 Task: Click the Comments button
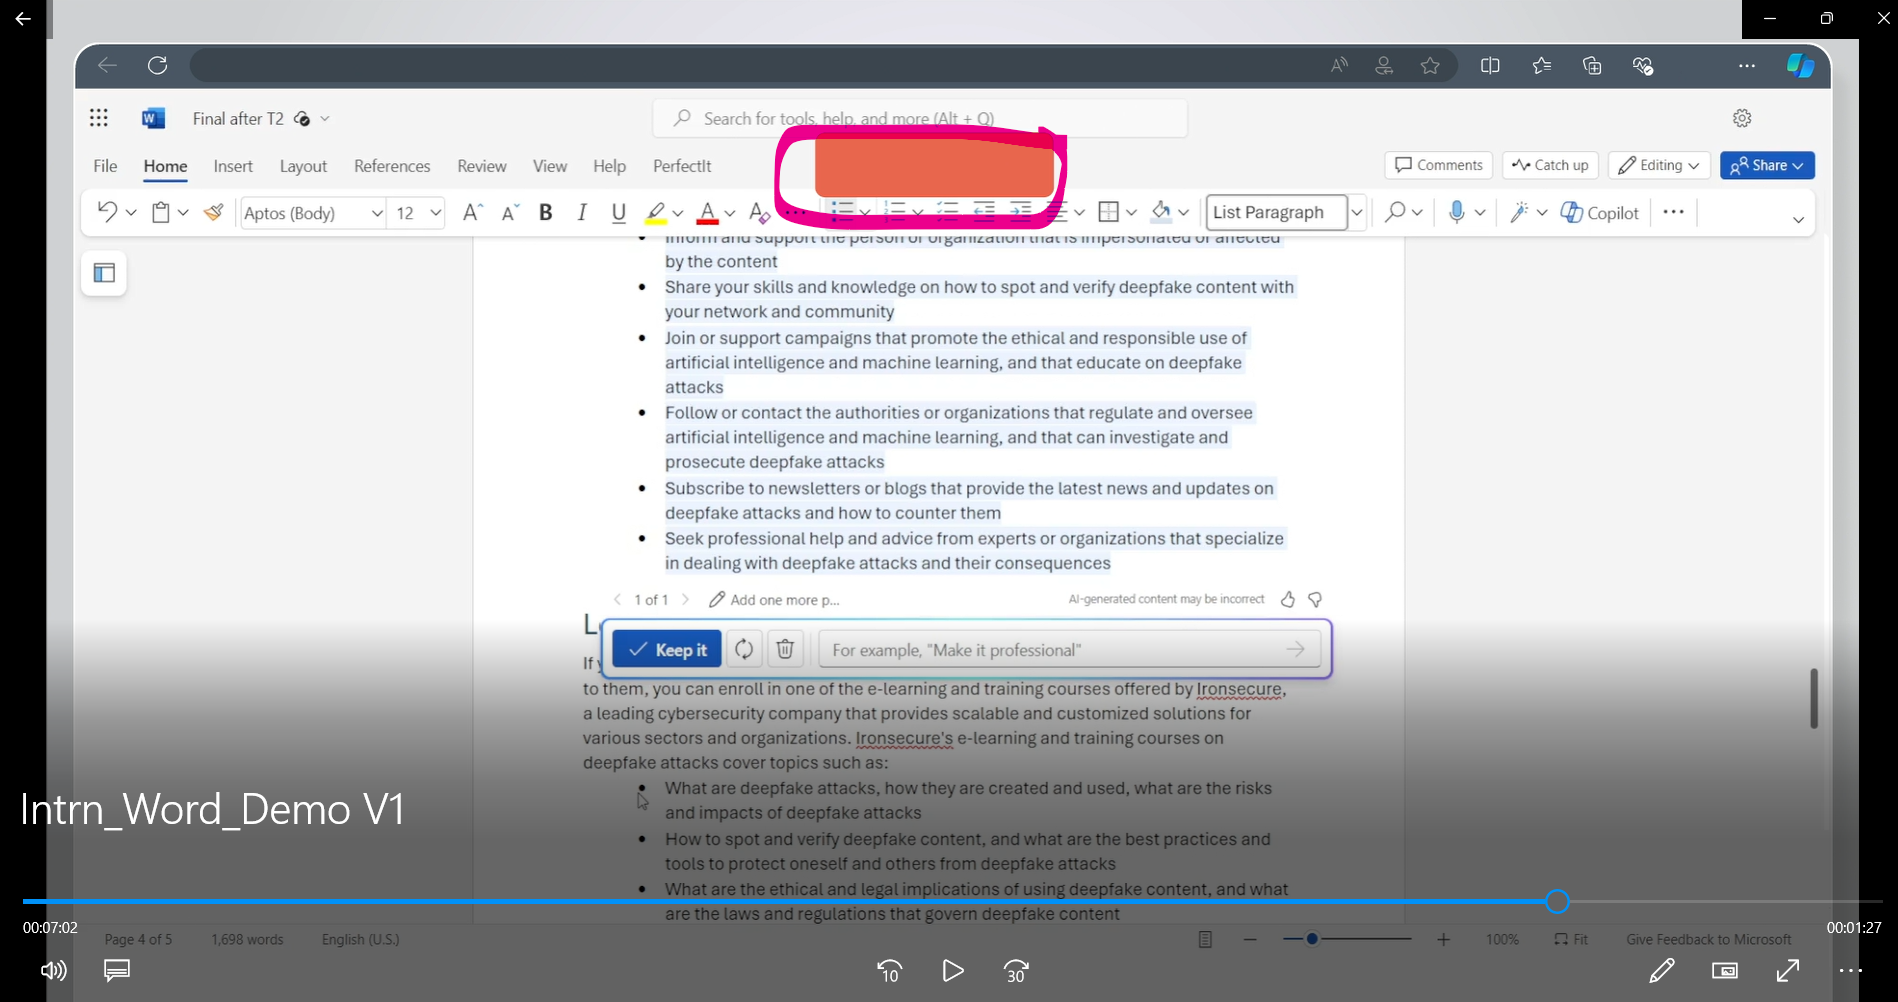click(x=1438, y=165)
